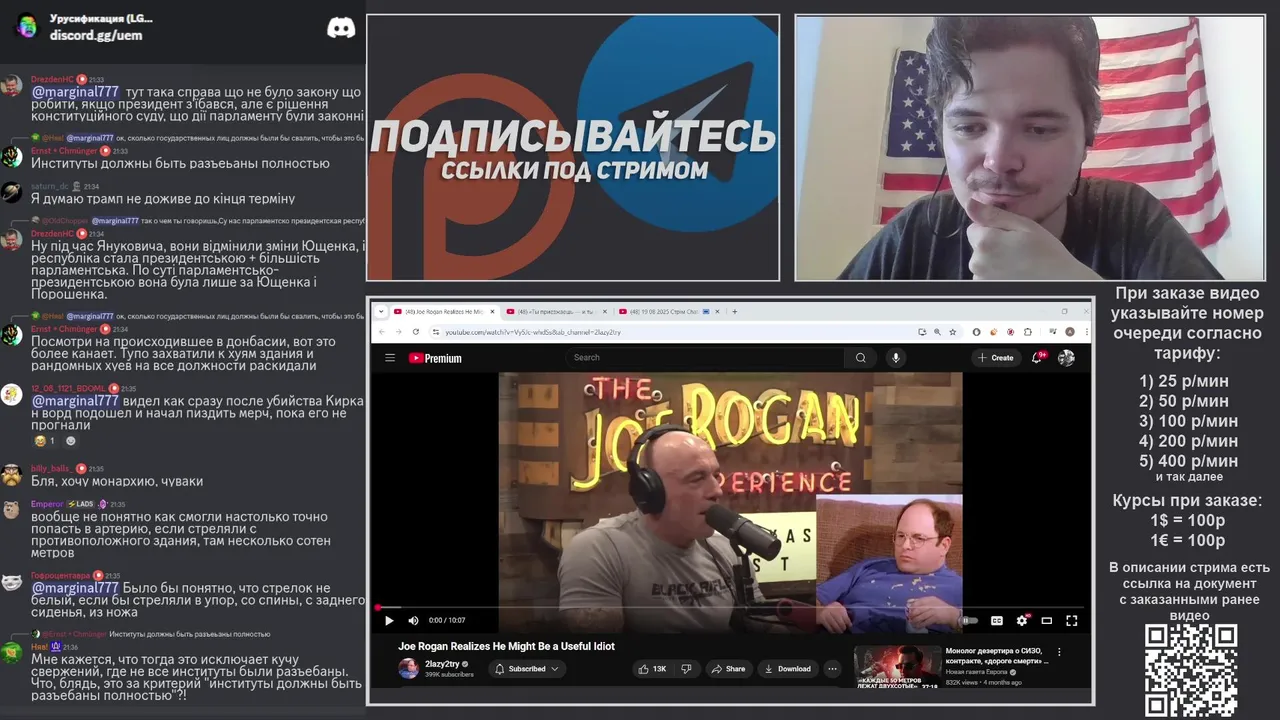Start voice search with microphone icon

point(896,357)
